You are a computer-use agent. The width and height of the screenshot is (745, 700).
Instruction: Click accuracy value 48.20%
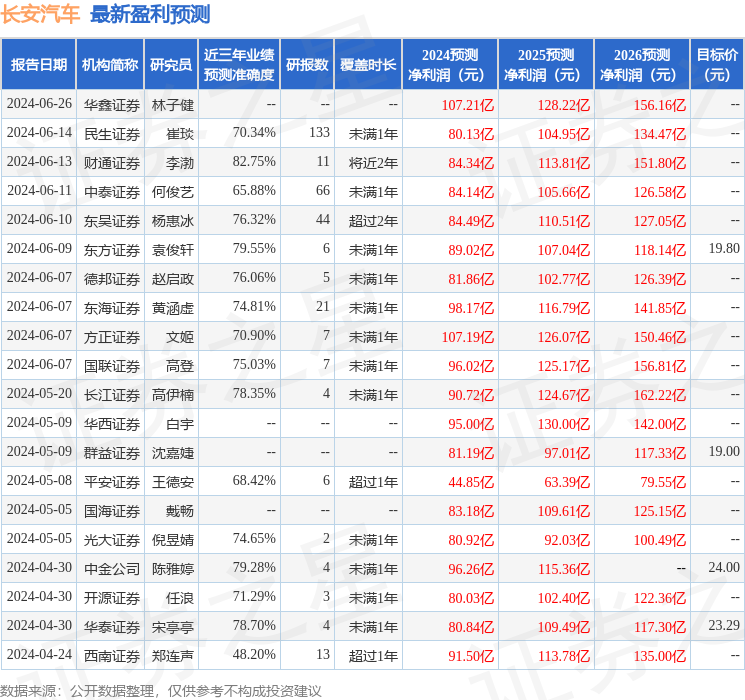click(x=254, y=654)
